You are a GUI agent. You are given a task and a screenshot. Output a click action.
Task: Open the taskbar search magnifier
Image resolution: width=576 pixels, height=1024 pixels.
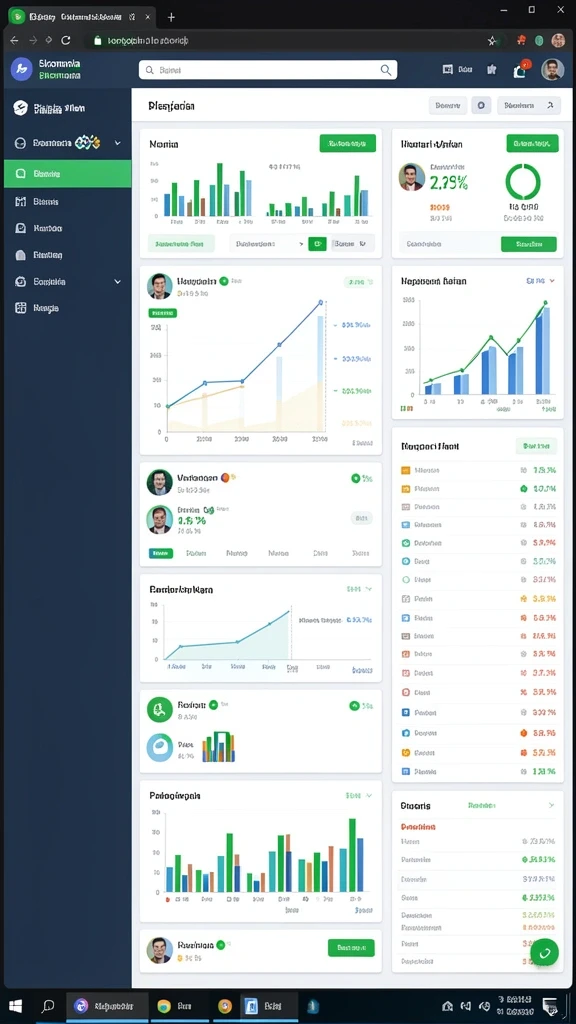[48, 1006]
